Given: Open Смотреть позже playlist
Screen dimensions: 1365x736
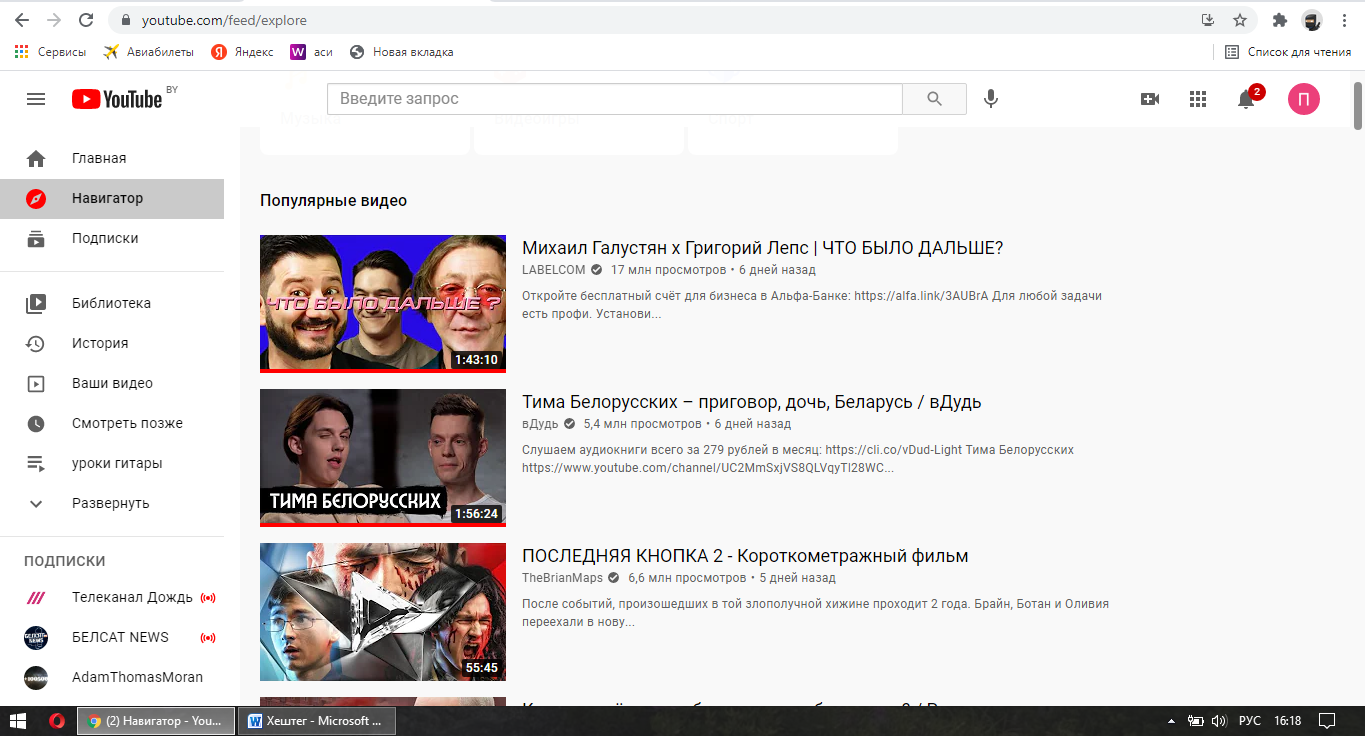Looking at the screenshot, I should 112,423.
